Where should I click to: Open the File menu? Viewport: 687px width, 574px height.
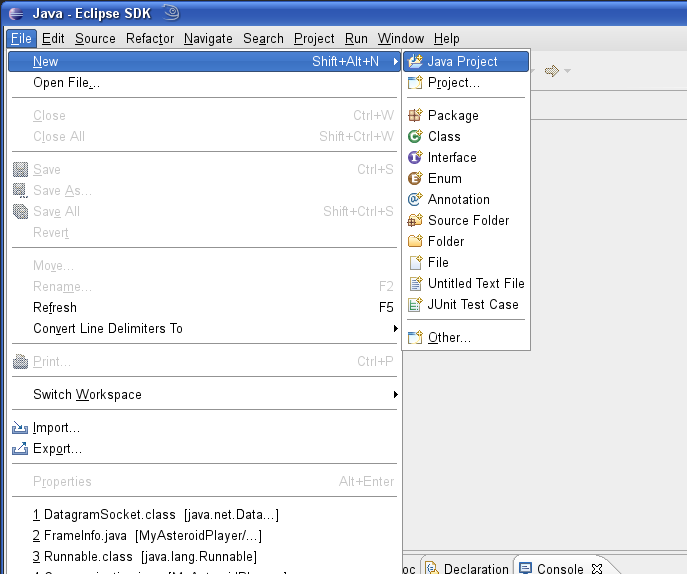click(x=21, y=39)
